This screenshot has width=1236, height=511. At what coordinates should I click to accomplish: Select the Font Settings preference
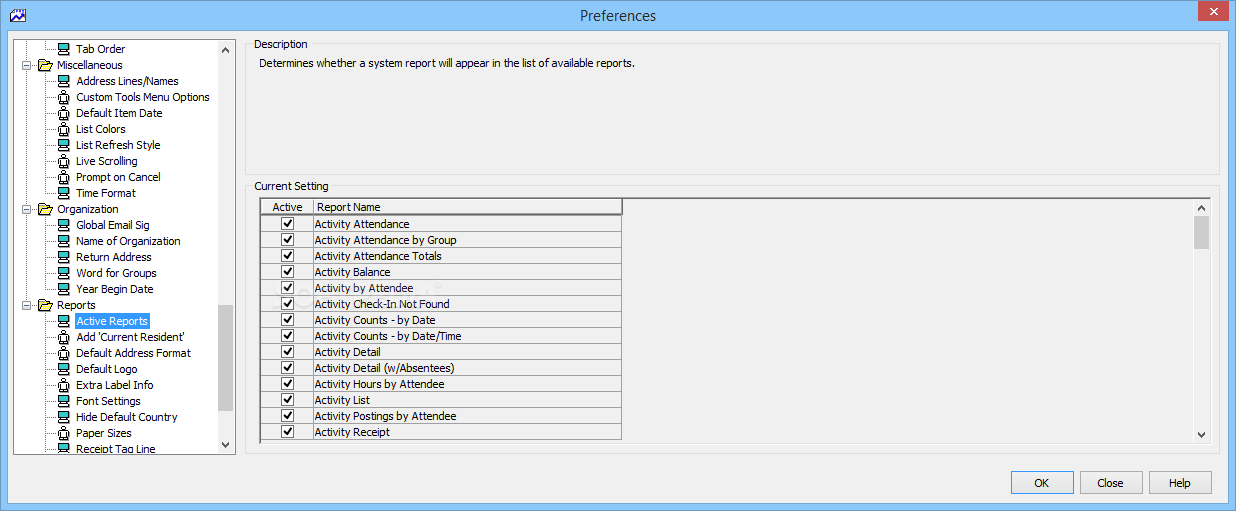pos(108,401)
